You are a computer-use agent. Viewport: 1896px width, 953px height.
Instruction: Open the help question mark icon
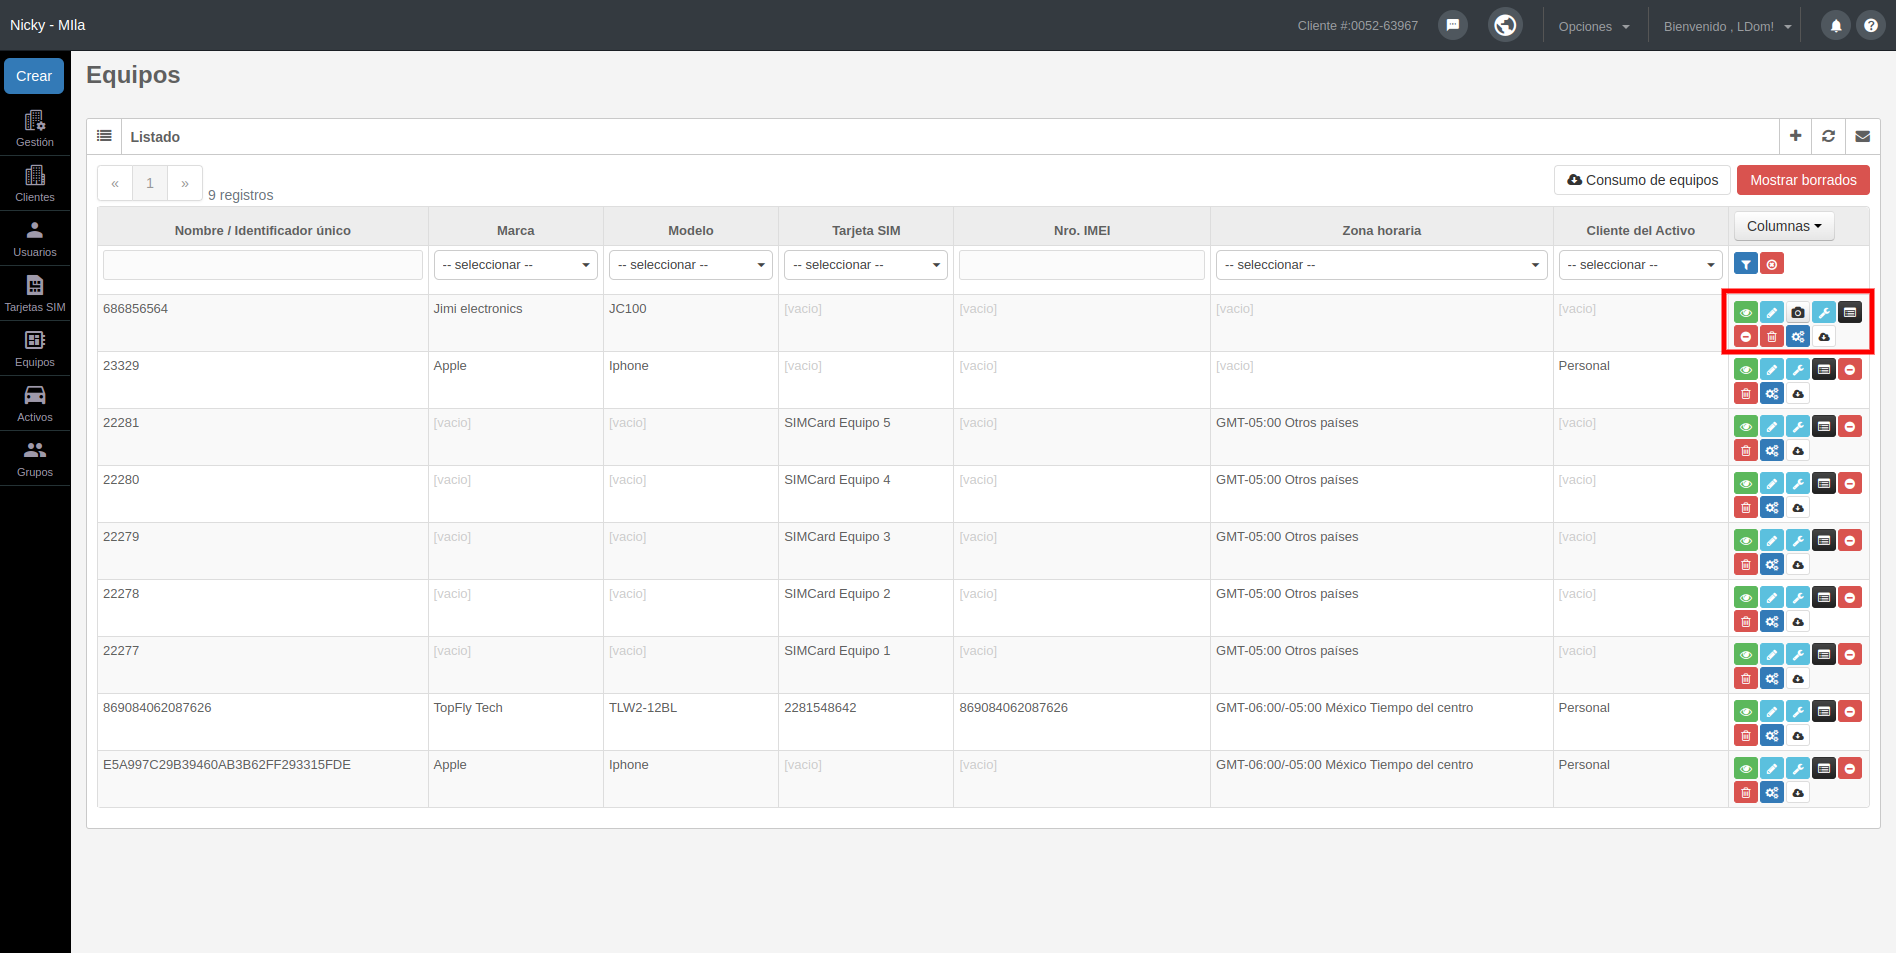pyautogui.click(x=1871, y=26)
